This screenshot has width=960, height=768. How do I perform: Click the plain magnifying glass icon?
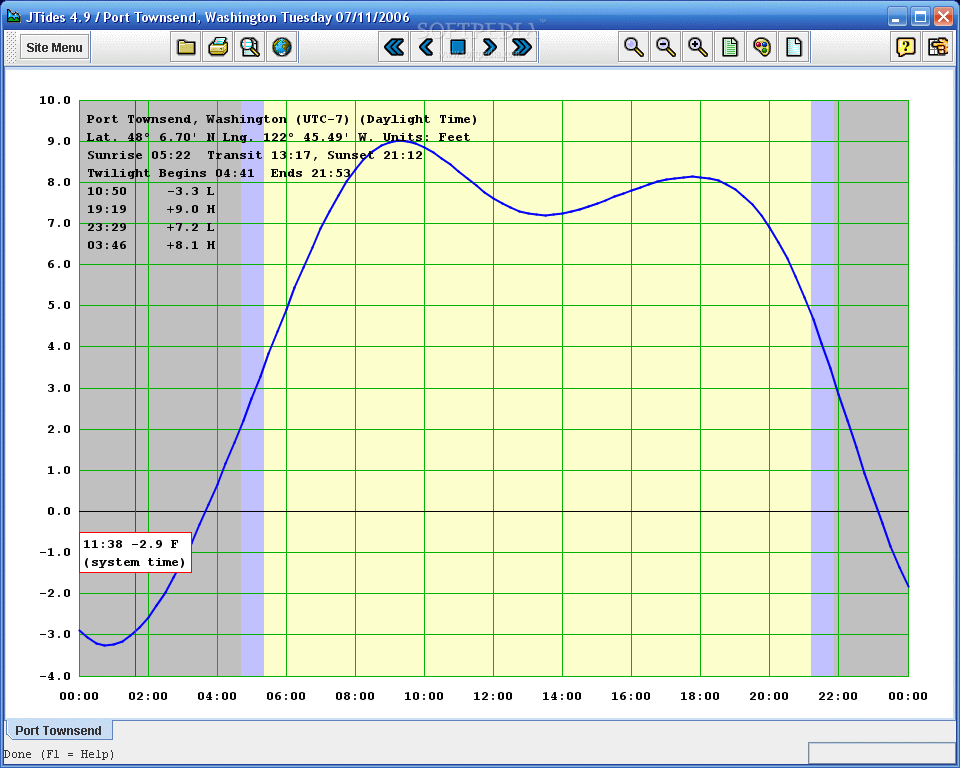pos(634,47)
